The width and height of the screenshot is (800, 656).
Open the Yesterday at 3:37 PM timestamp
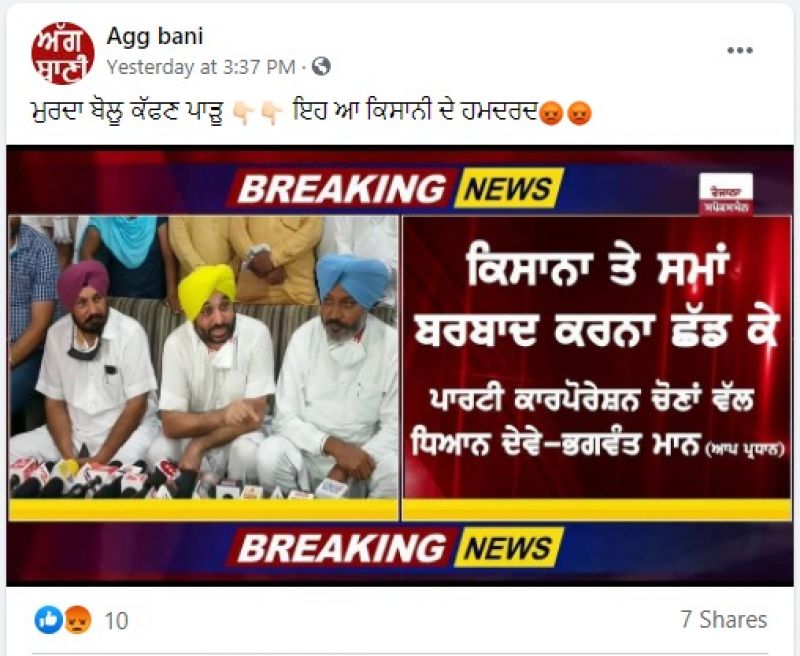point(201,67)
